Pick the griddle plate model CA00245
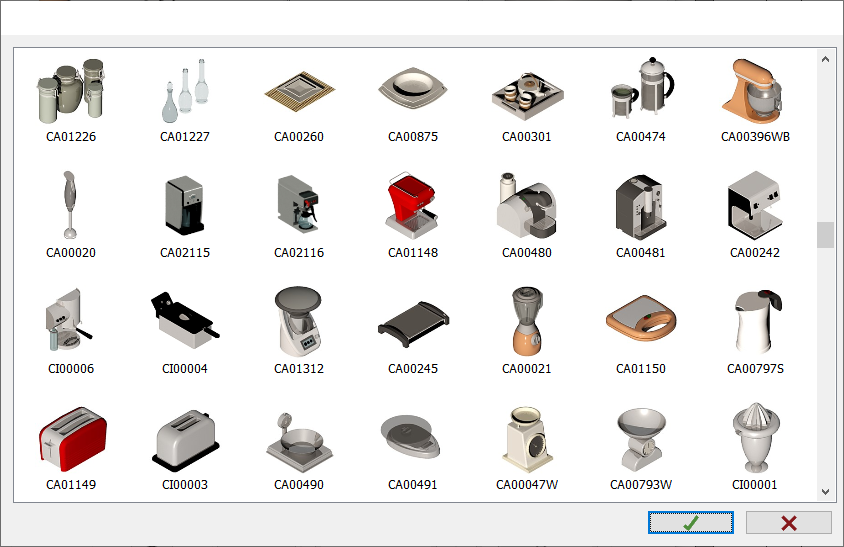The width and height of the screenshot is (844, 547). pyautogui.click(x=413, y=324)
